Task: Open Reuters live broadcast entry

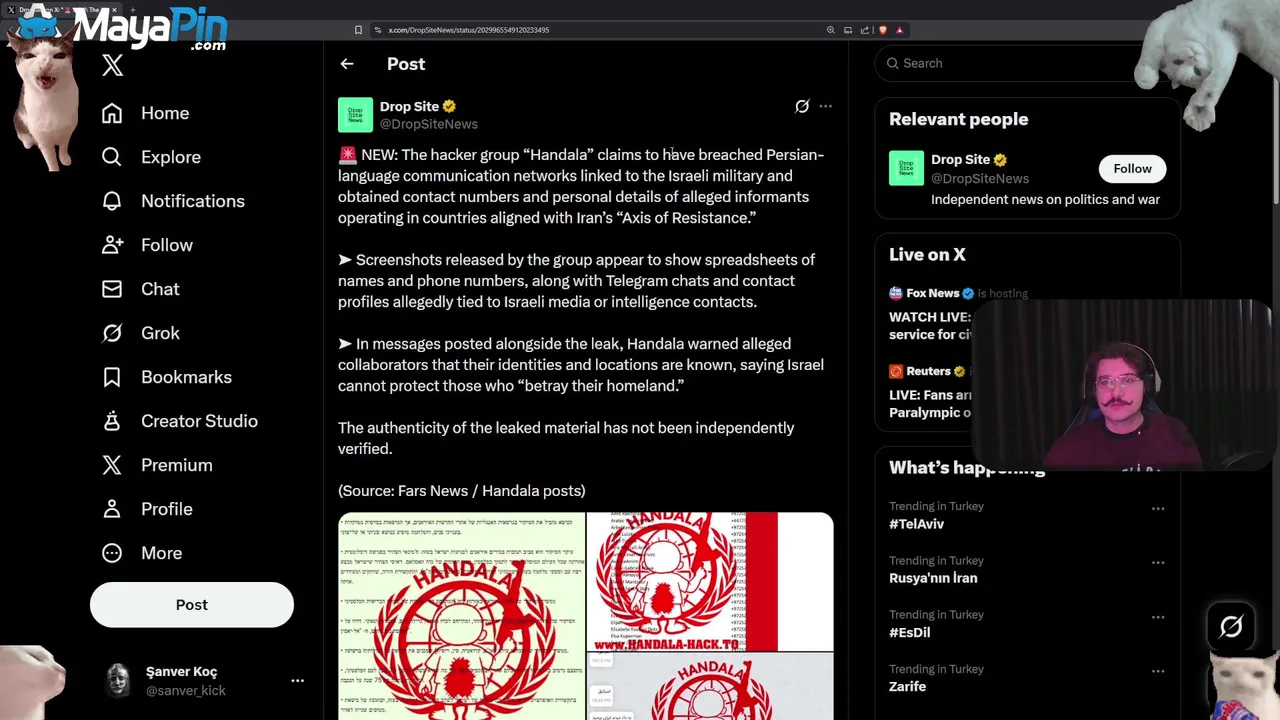Action: [x=930, y=391]
